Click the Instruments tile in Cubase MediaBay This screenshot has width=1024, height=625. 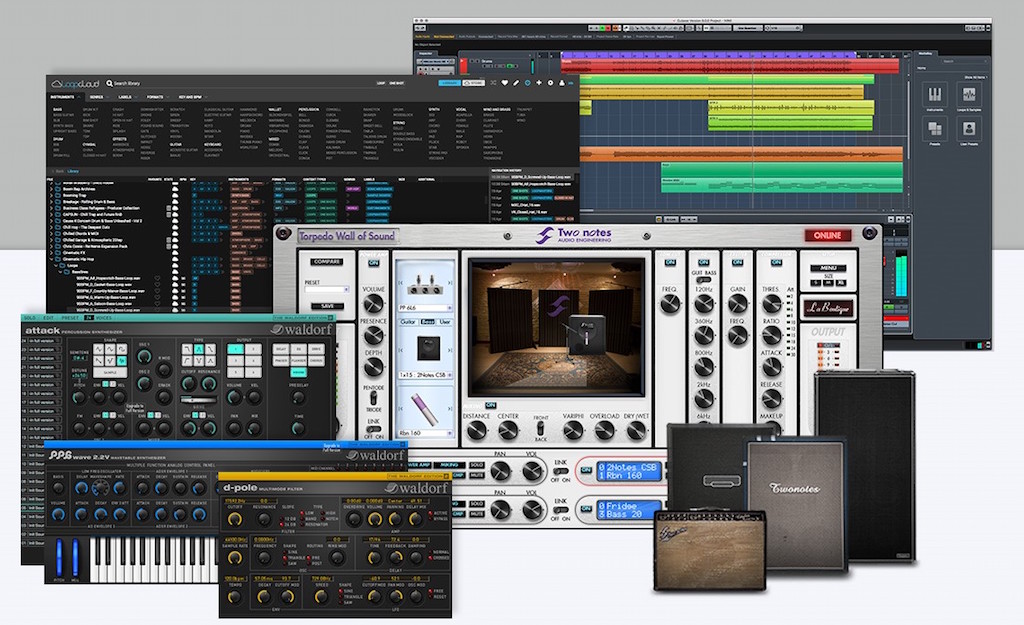click(x=935, y=95)
